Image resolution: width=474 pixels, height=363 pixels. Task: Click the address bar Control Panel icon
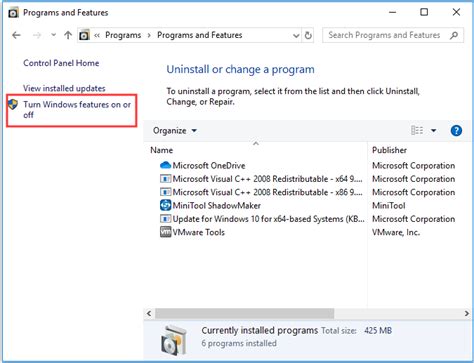tap(85, 35)
